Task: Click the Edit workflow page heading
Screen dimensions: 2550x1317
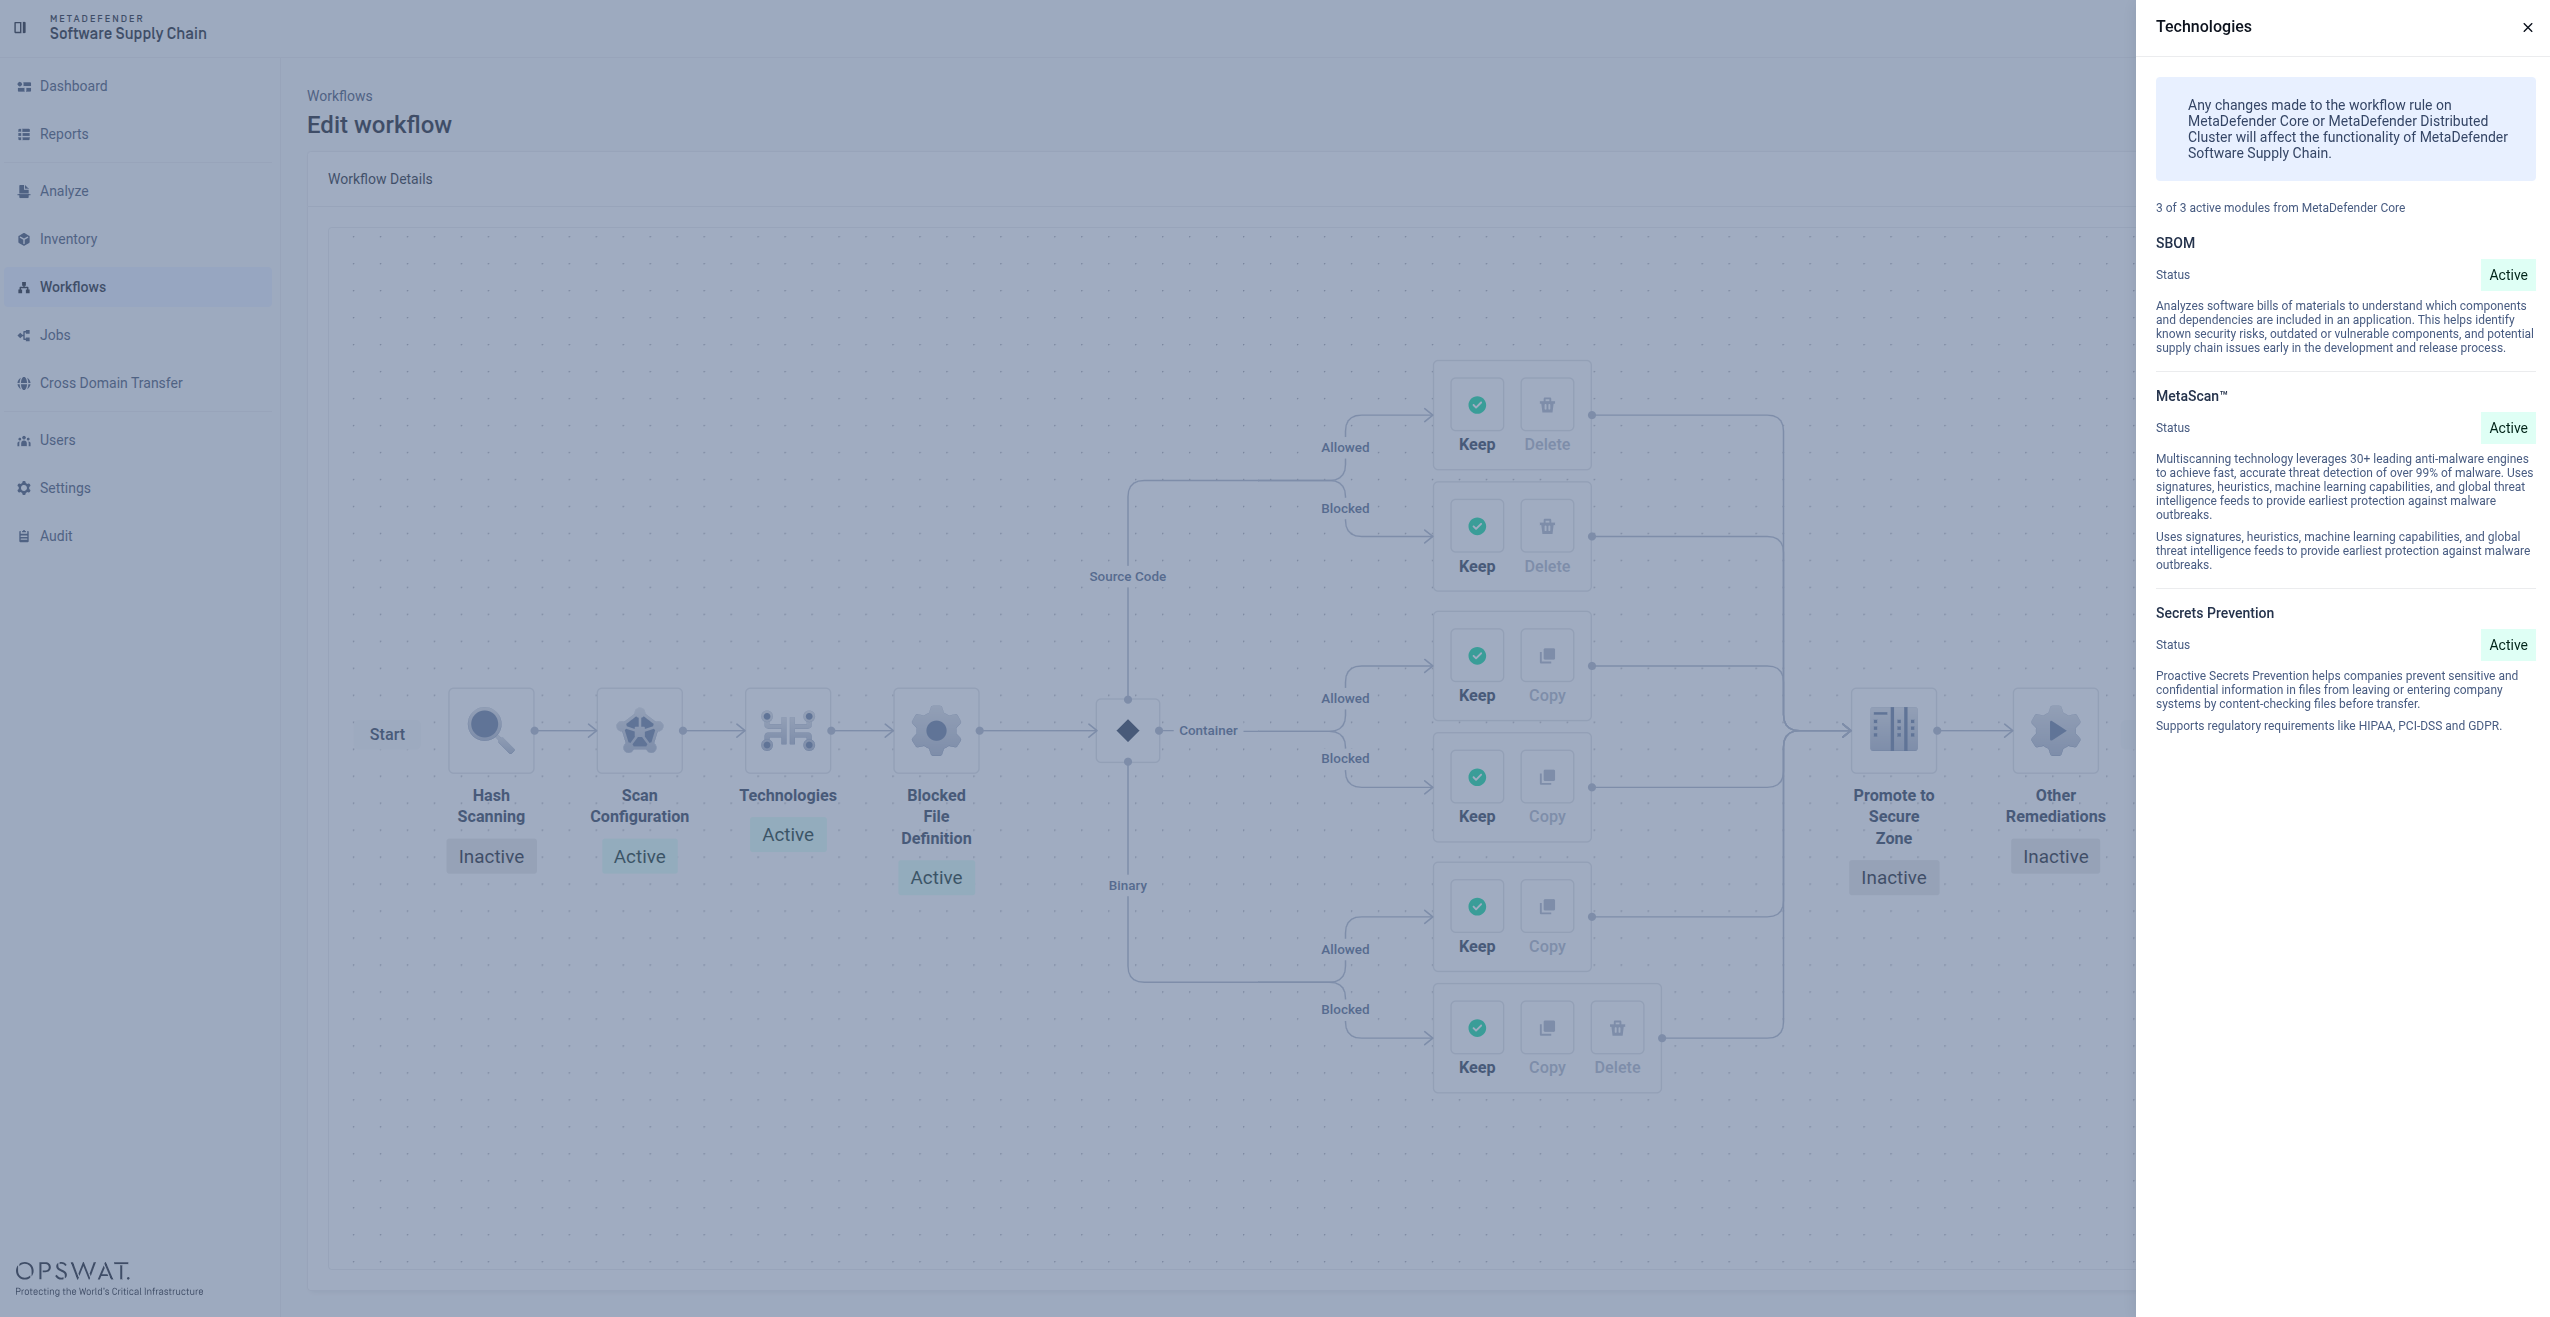Action: coord(379,125)
